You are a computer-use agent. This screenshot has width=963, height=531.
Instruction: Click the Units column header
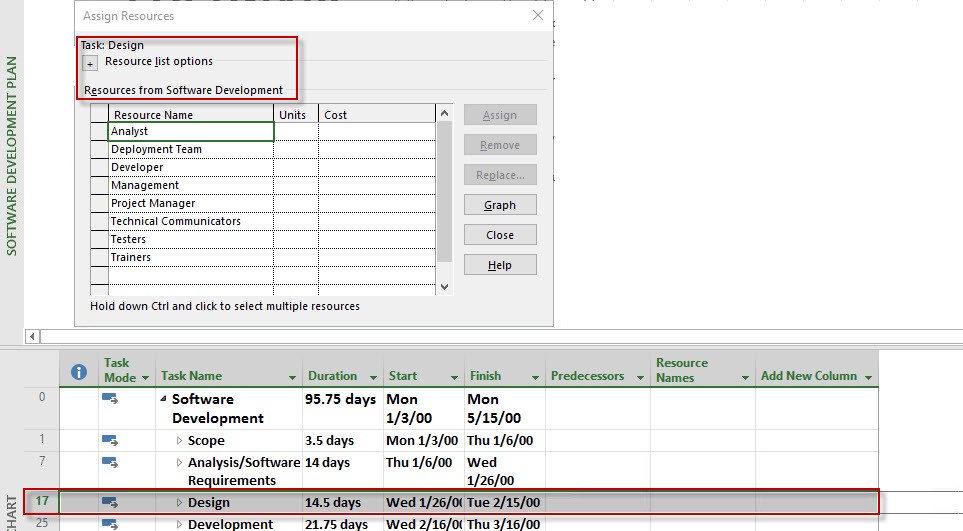pos(296,114)
